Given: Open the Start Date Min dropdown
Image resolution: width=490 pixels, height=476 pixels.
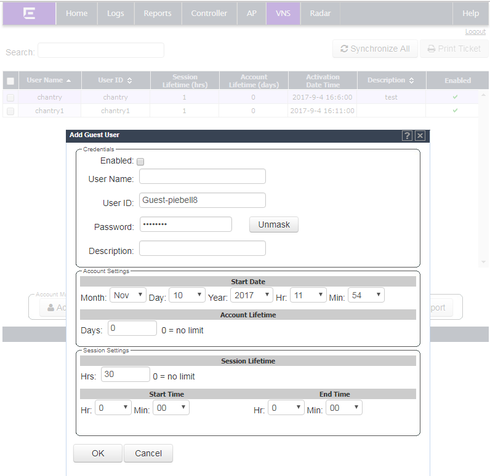Looking at the screenshot, I should click(366, 295).
